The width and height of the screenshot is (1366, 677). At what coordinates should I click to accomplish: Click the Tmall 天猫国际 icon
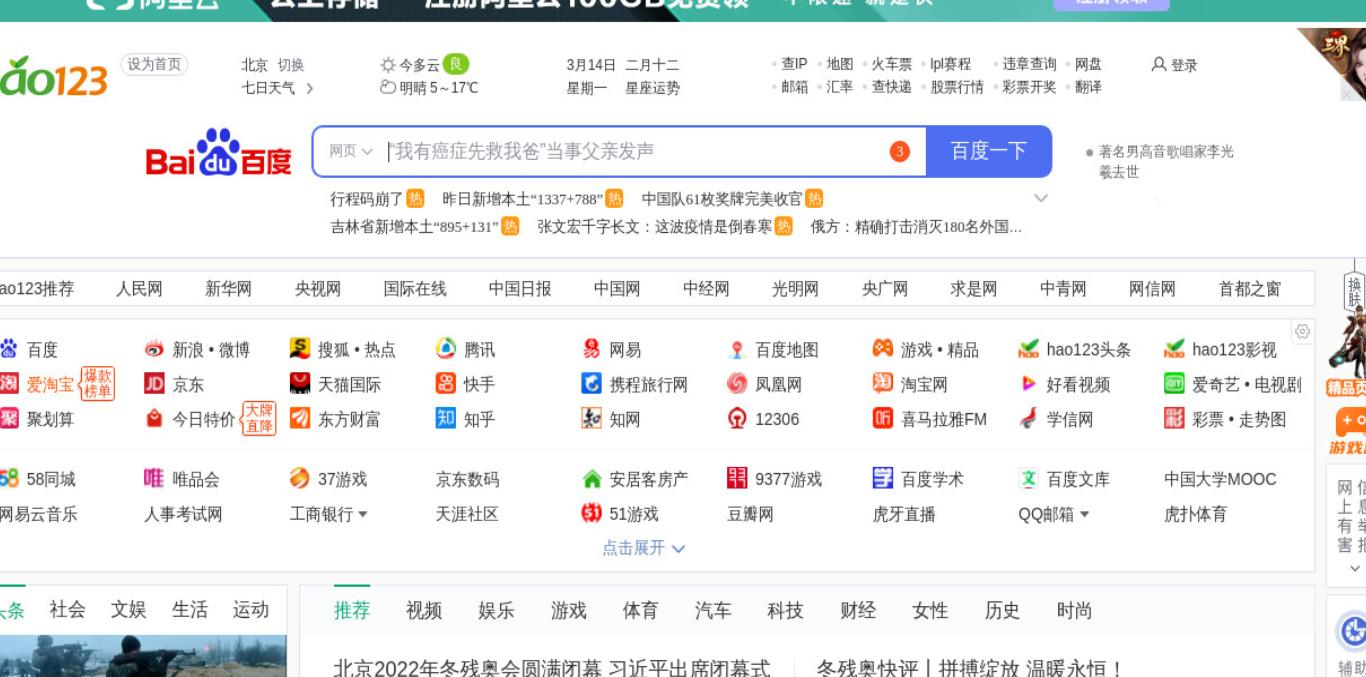pyautogui.click(x=300, y=384)
